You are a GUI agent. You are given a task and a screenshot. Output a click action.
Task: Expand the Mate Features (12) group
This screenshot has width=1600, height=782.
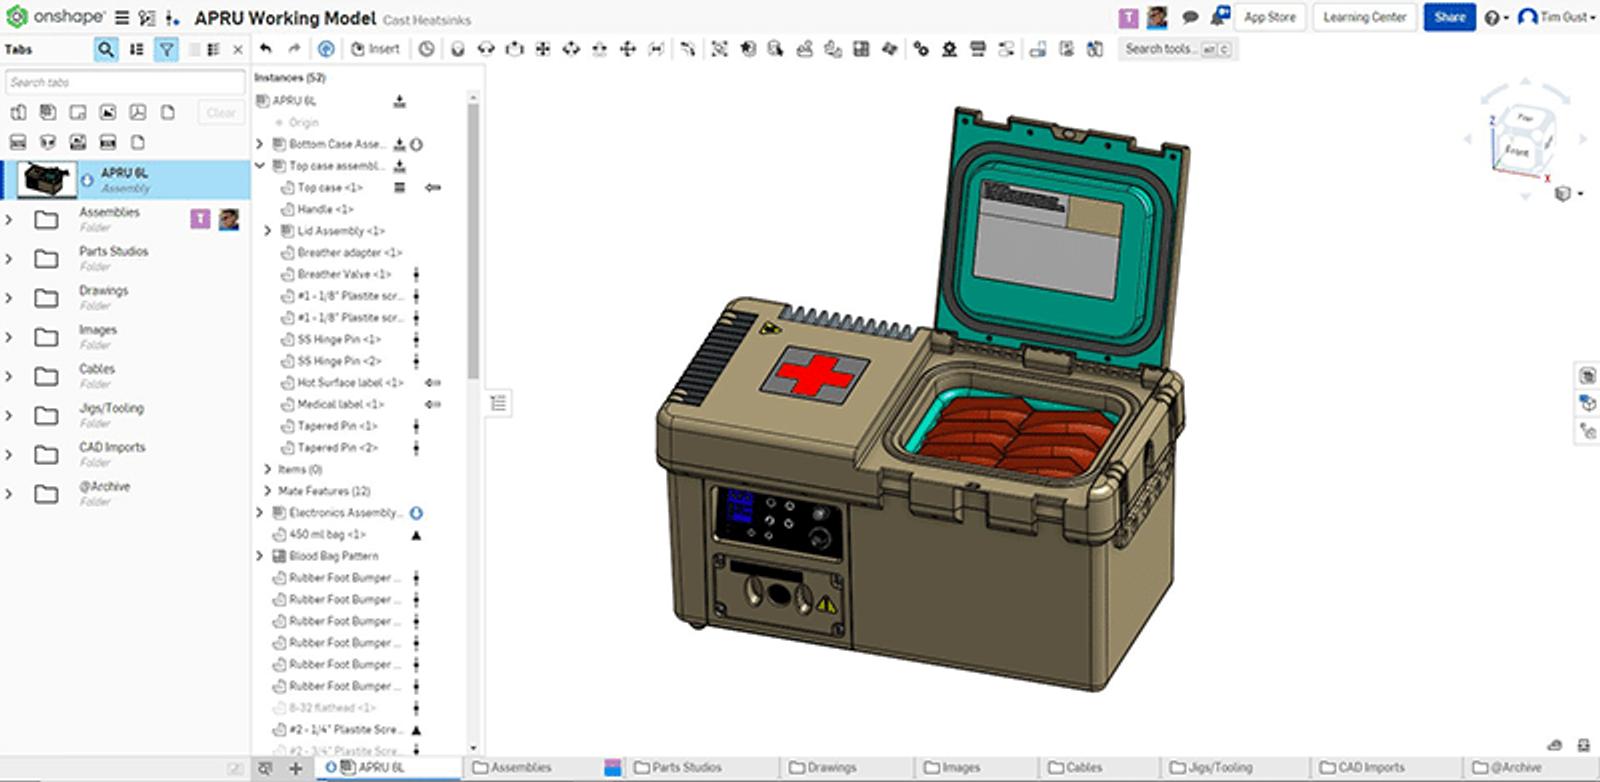click(x=267, y=491)
